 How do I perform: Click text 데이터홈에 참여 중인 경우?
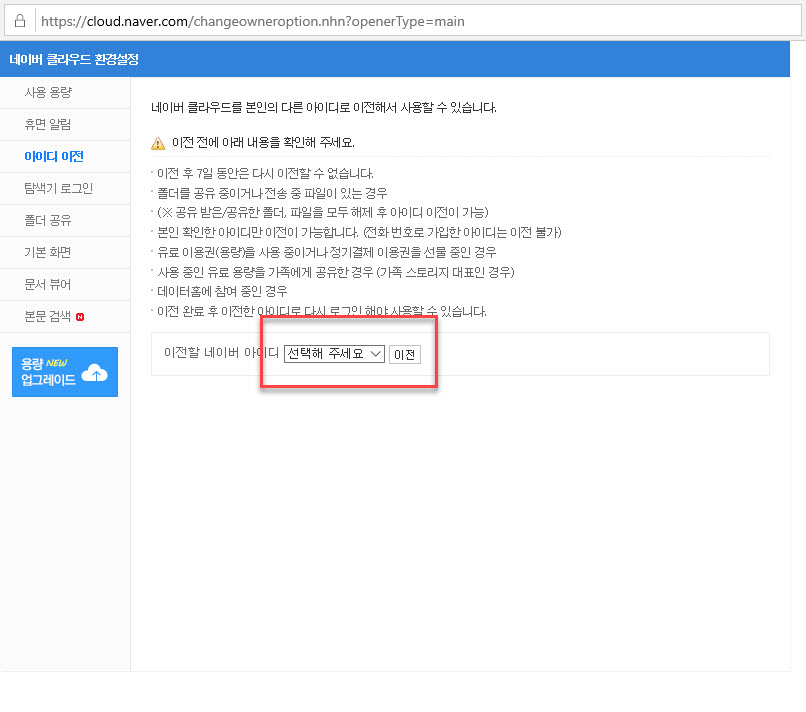click(222, 291)
